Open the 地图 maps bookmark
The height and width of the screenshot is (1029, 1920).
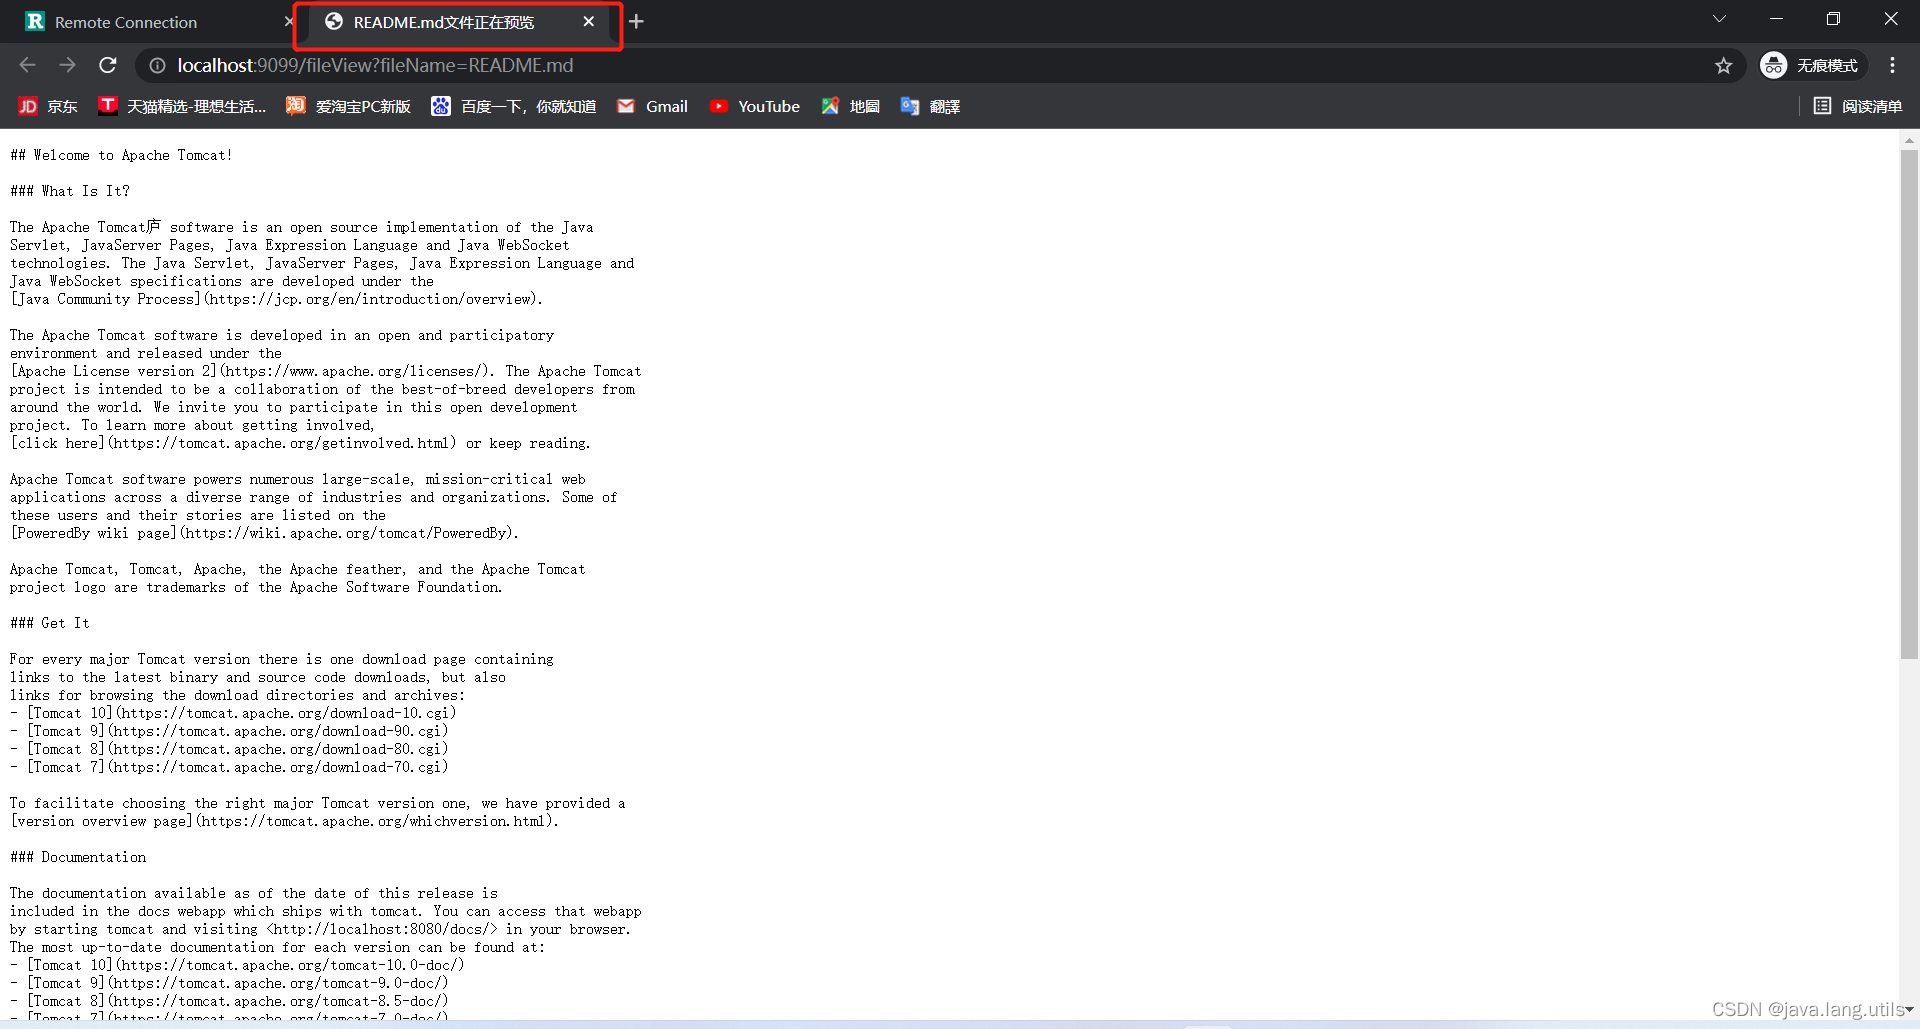point(850,106)
